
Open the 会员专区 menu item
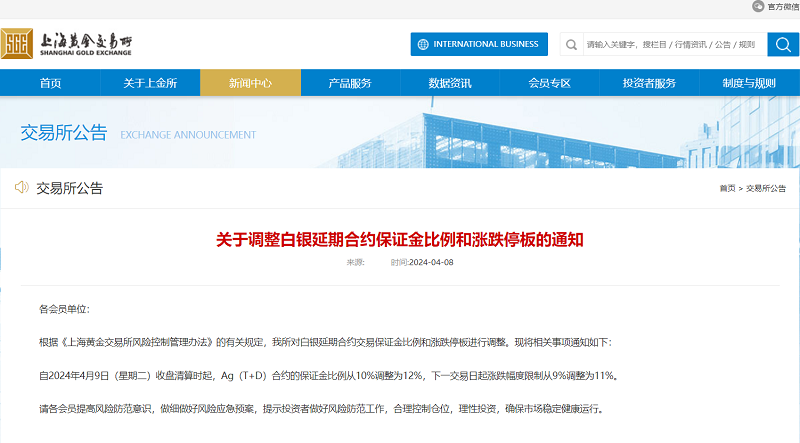(x=549, y=83)
